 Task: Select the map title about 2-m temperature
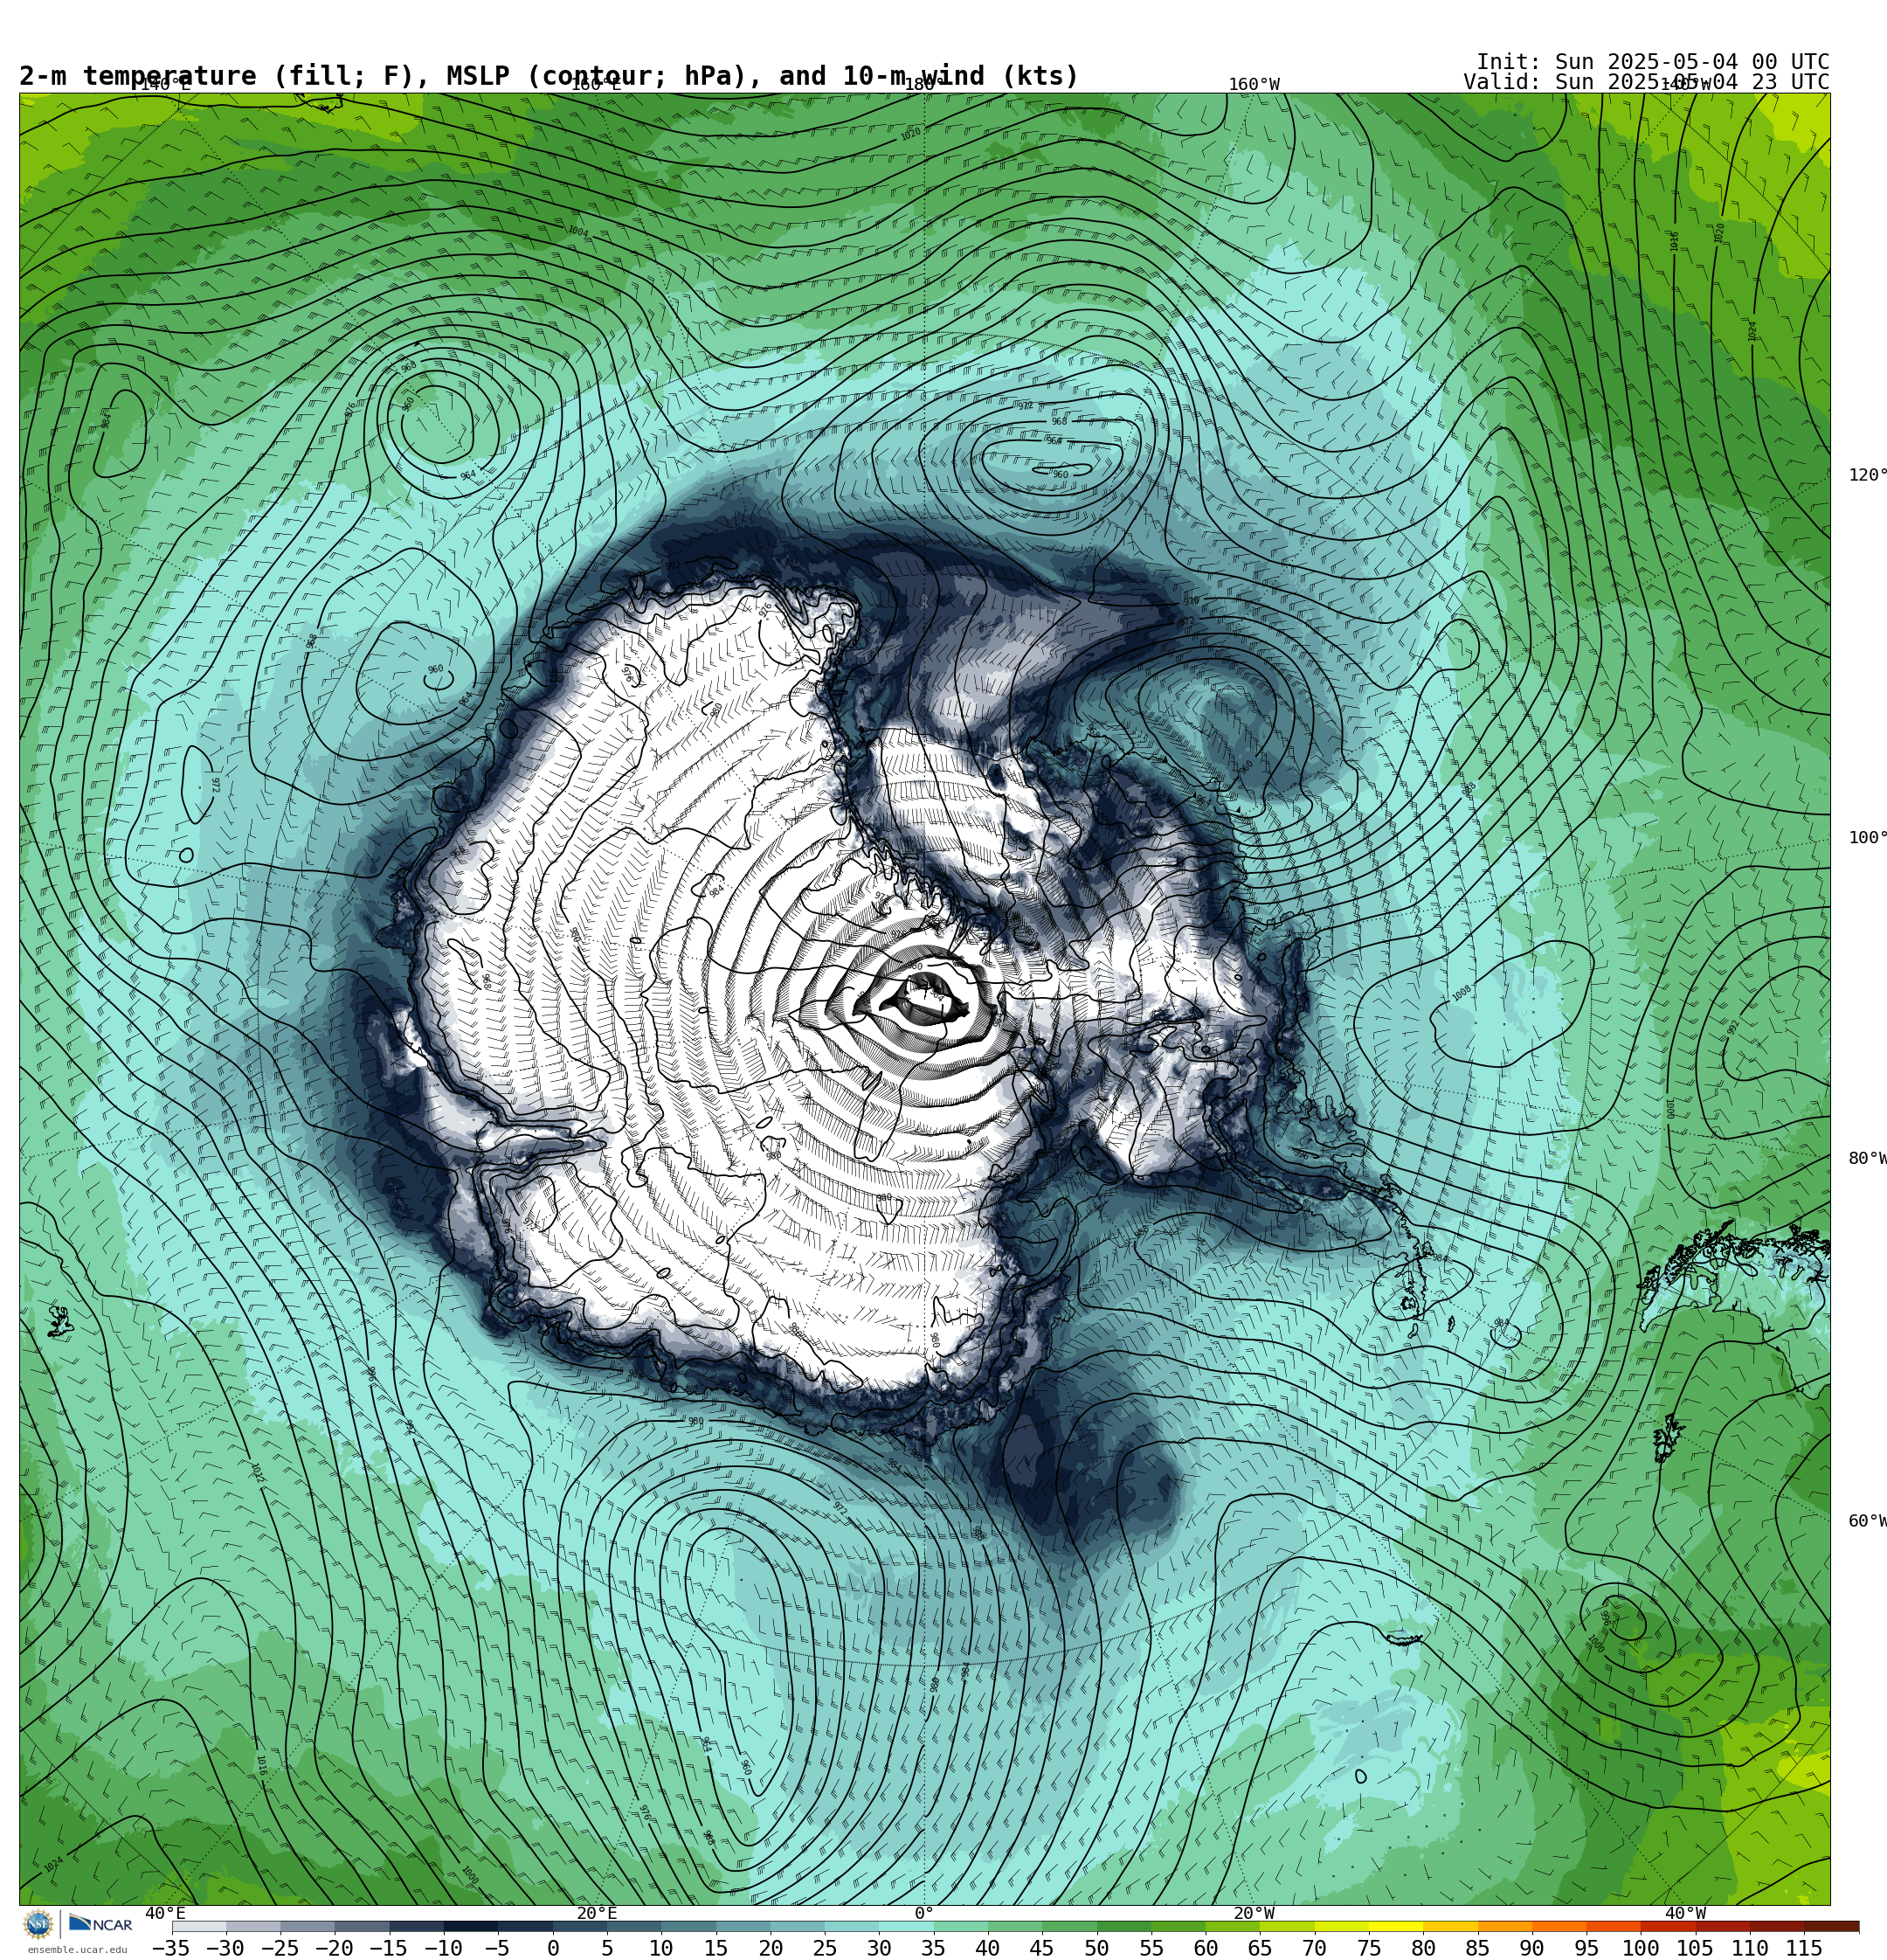pos(549,76)
